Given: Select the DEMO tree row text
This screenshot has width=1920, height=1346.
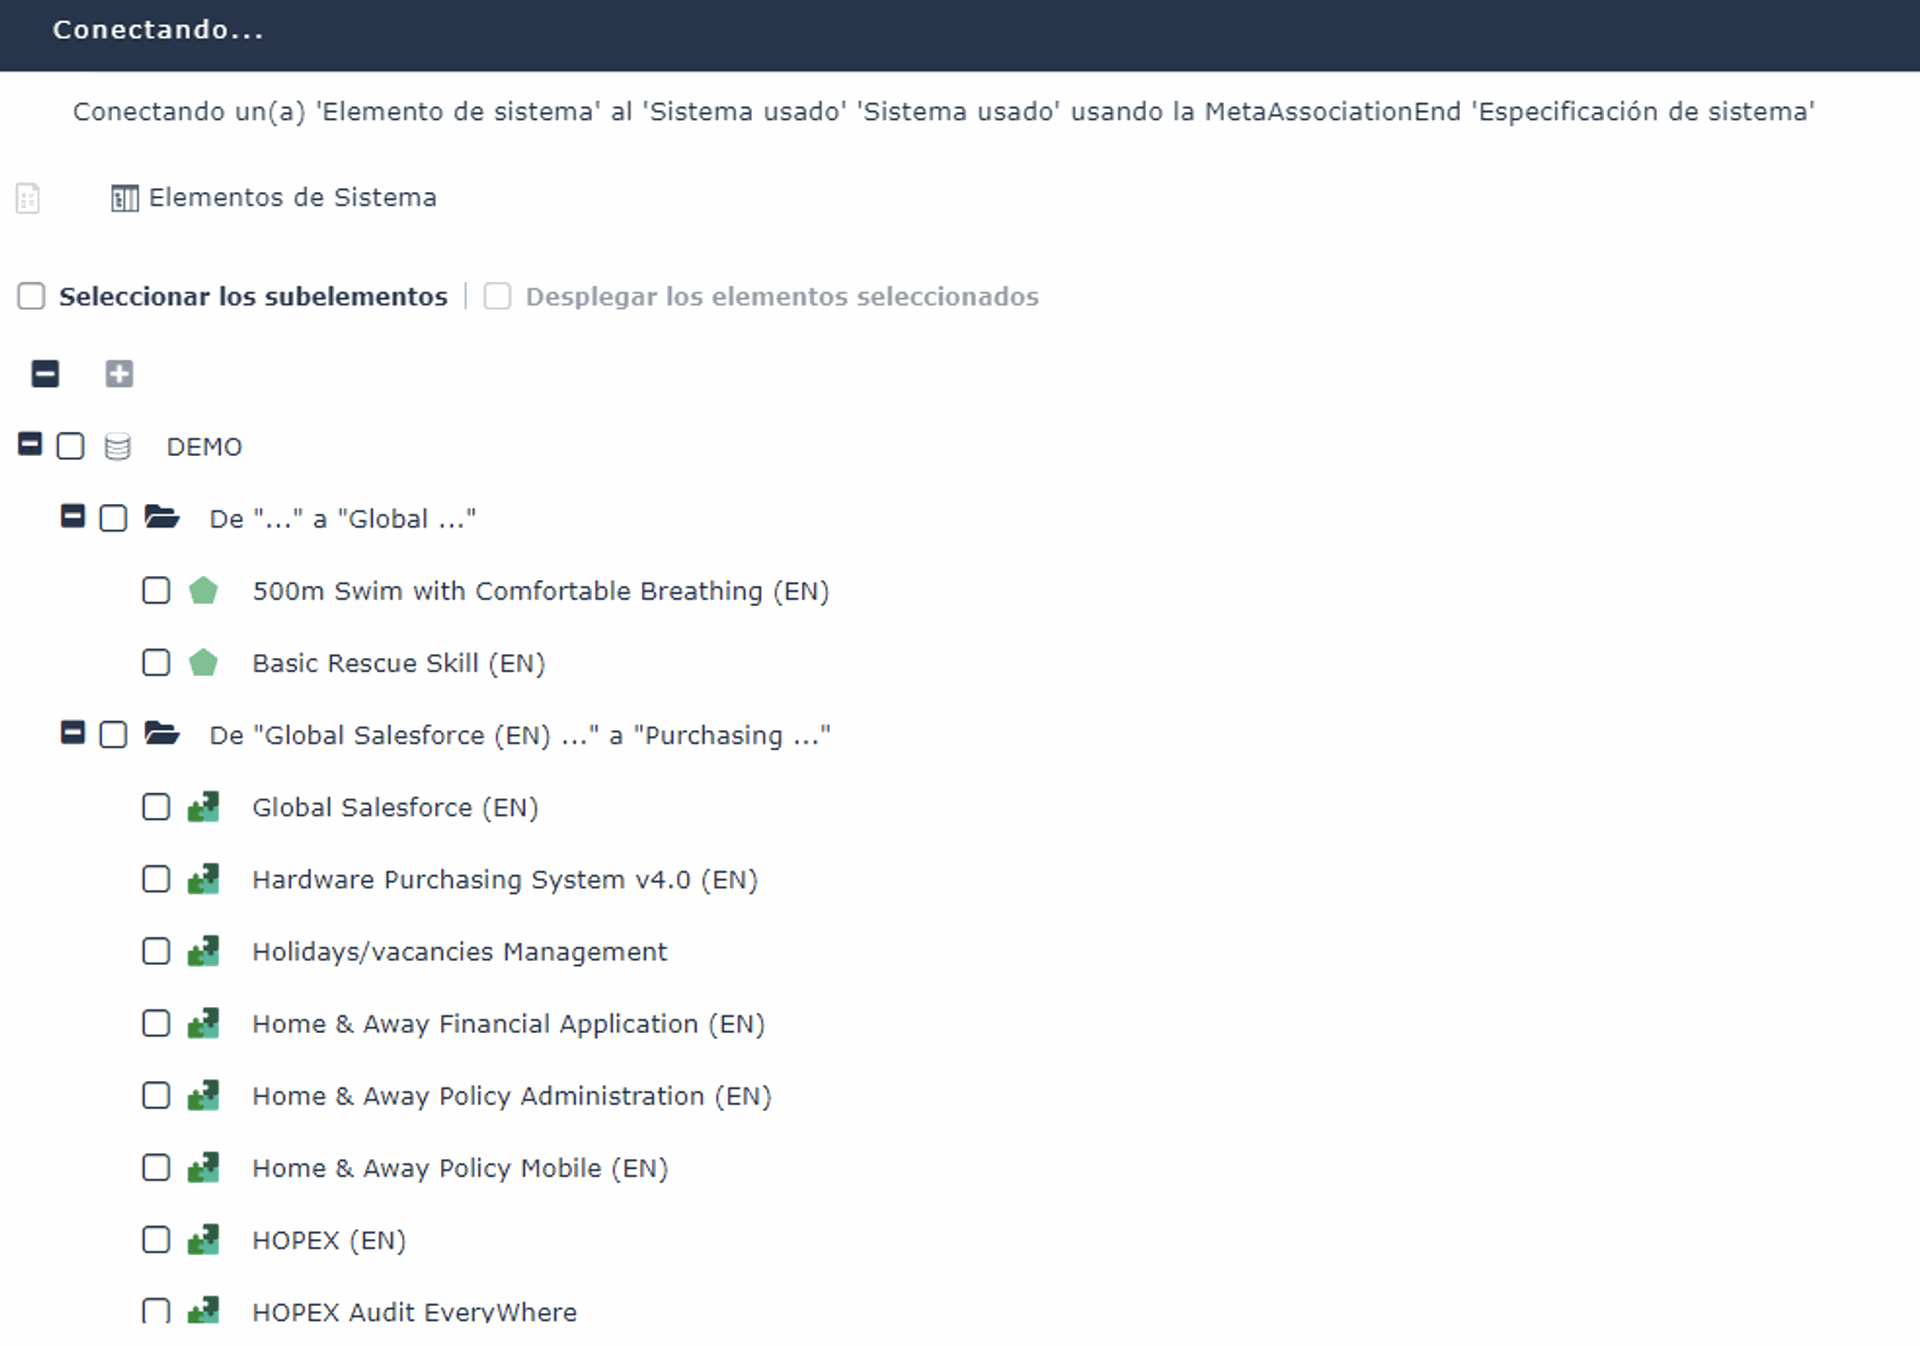Looking at the screenshot, I should (204, 446).
